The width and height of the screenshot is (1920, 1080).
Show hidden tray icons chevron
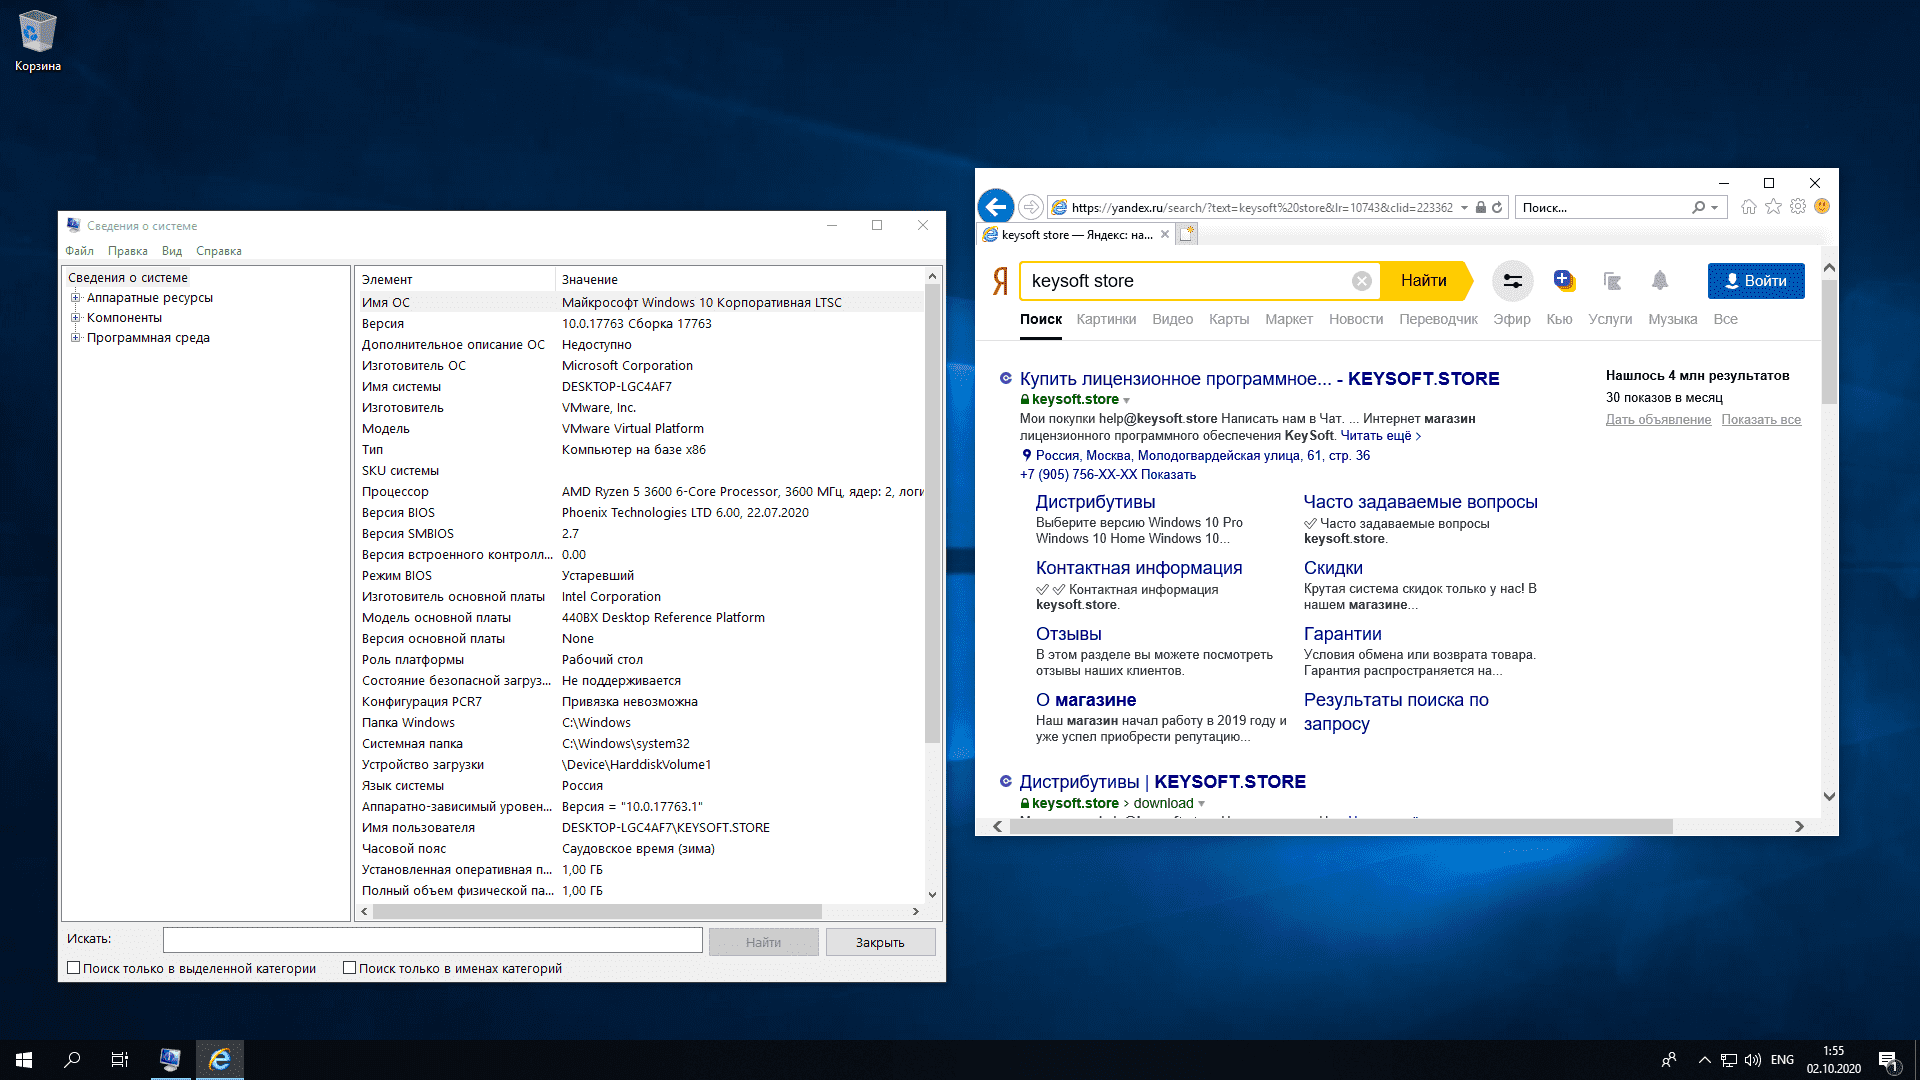click(x=1704, y=1060)
